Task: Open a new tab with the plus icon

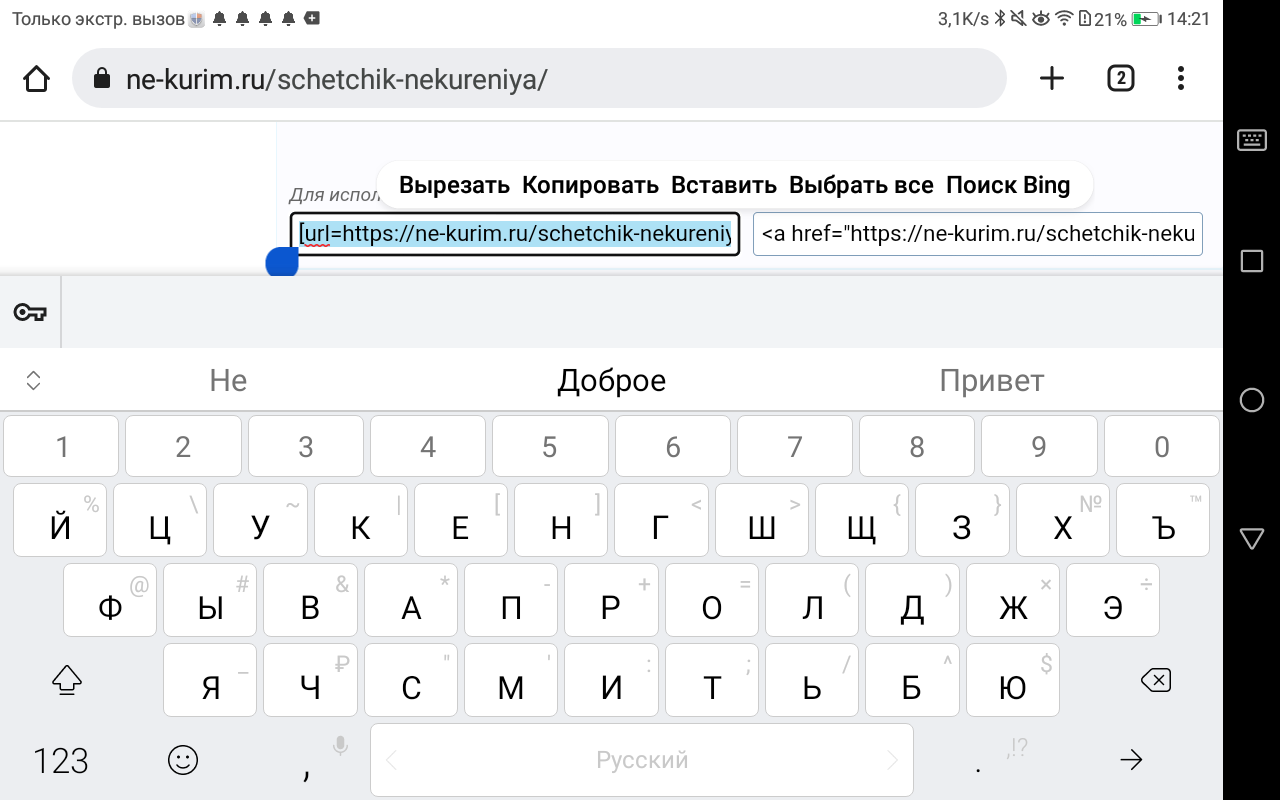Action: 1051,77
